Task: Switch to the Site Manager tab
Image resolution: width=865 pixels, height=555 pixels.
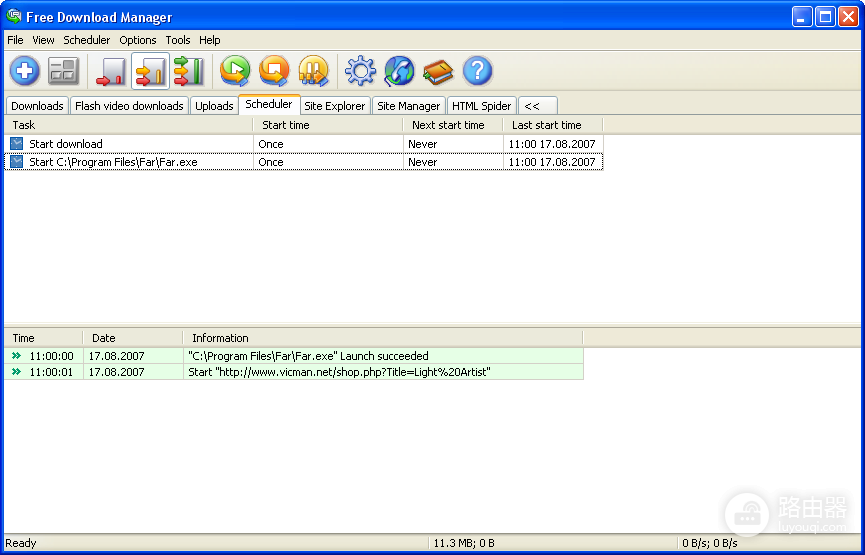Action: pos(409,106)
